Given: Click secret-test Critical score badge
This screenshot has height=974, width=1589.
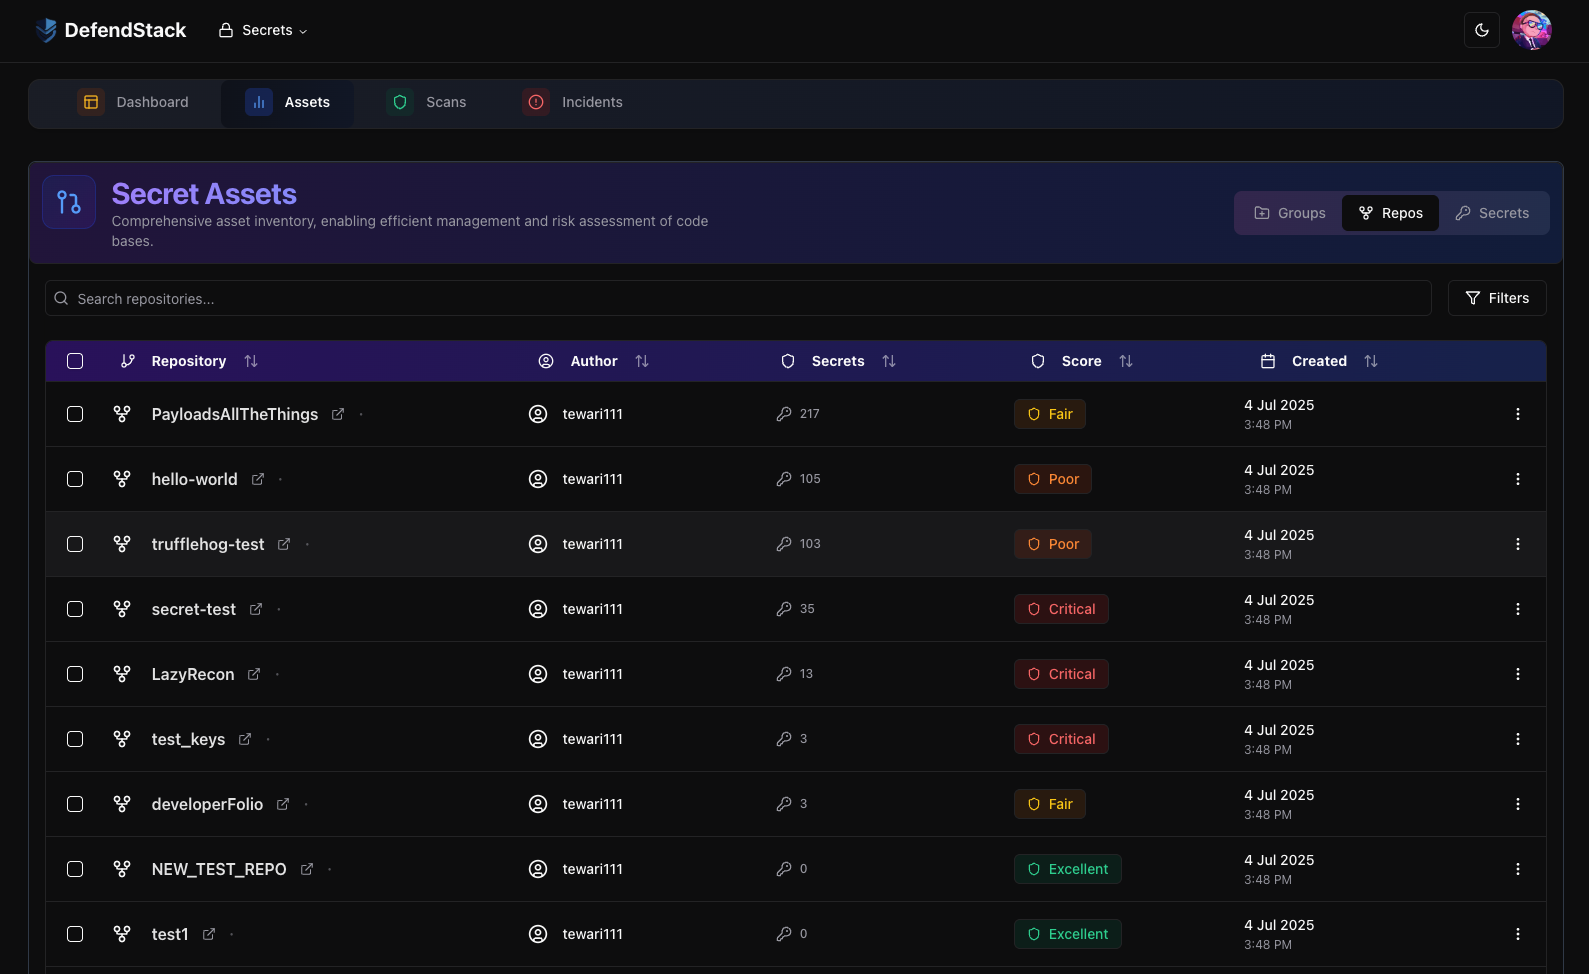Looking at the screenshot, I should coord(1061,609).
